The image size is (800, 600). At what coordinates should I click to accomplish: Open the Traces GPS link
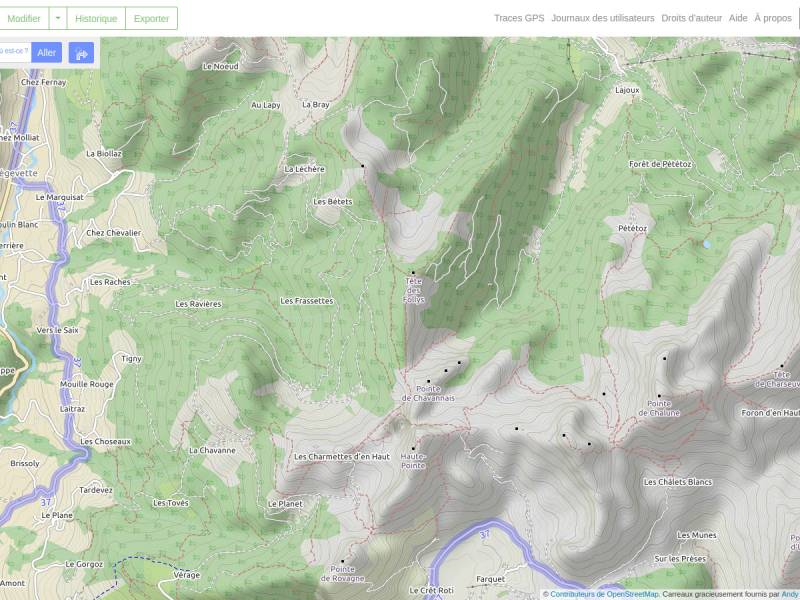519,18
